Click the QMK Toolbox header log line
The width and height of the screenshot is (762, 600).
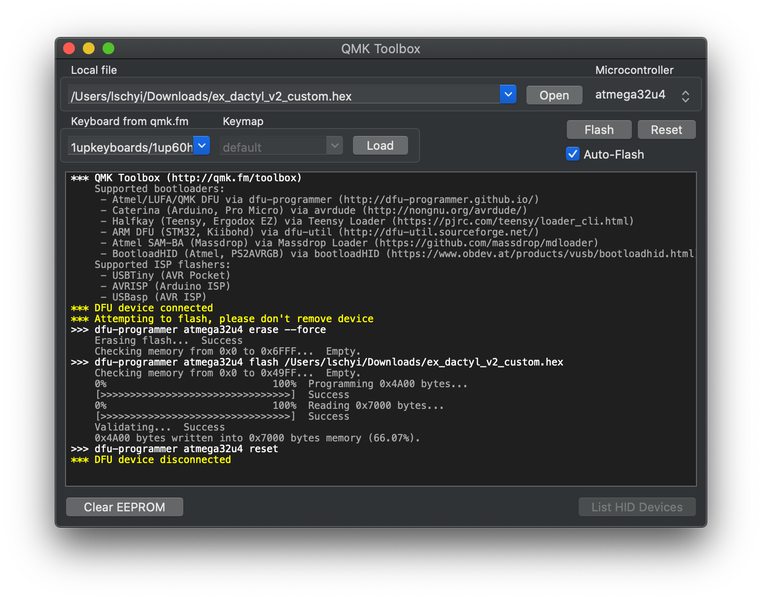tap(186, 178)
